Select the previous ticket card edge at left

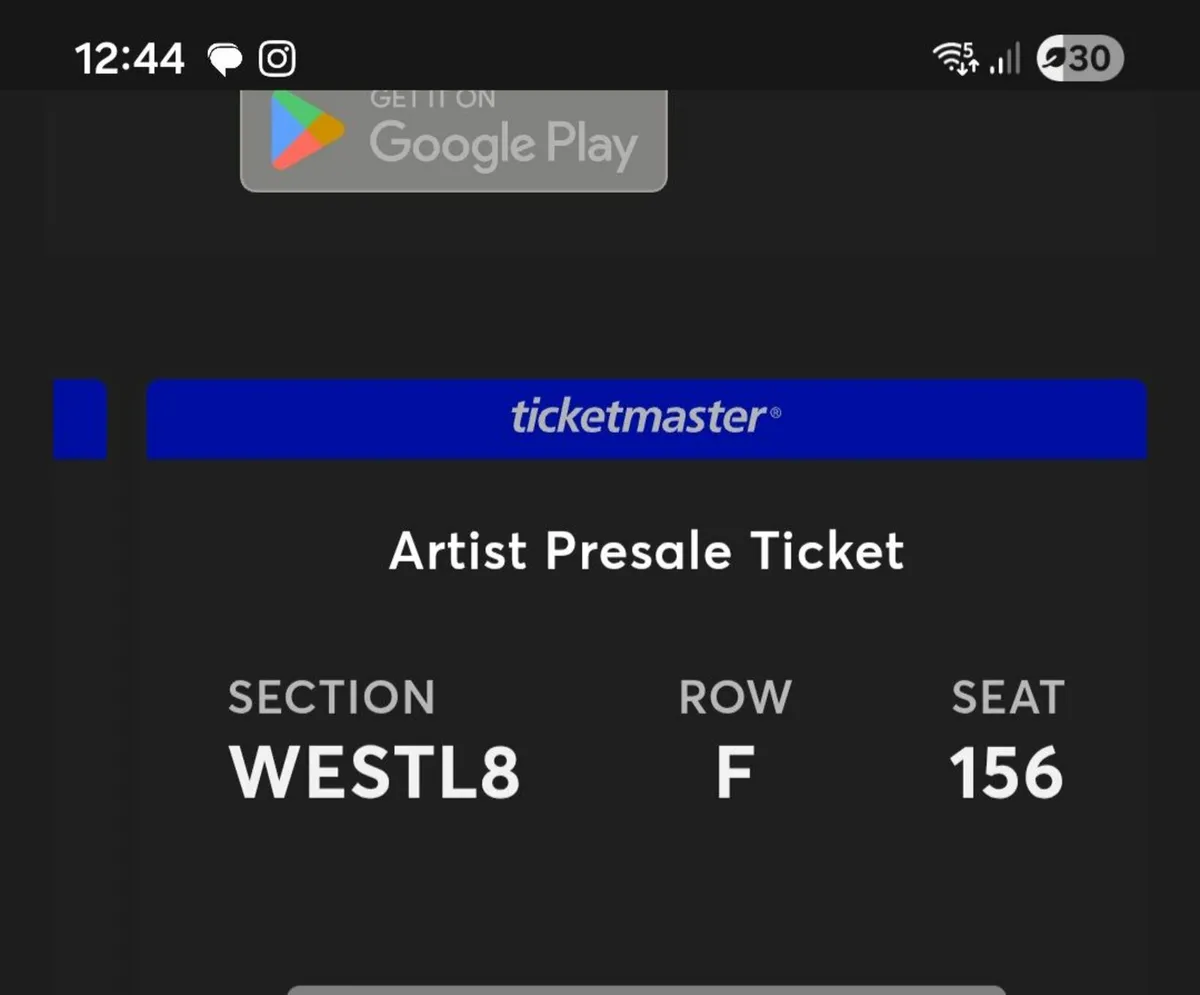pyautogui.click(x=80, y=419)
